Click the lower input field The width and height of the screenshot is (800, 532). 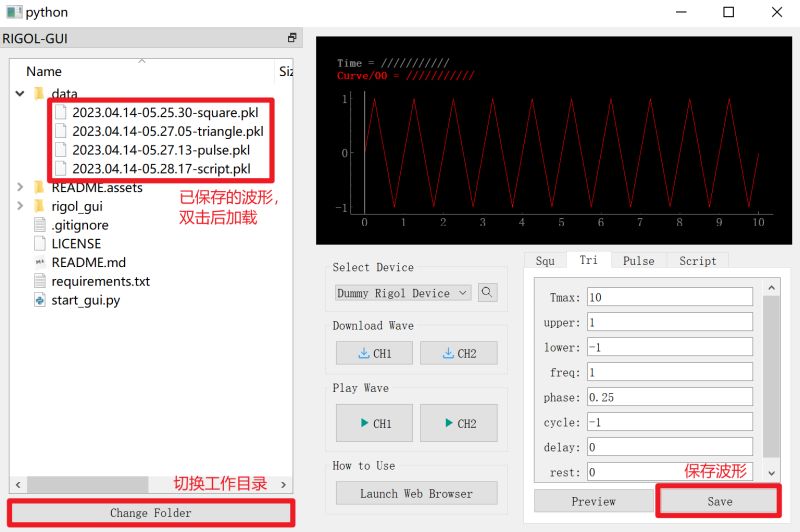pyautogui.click(x=670, y=347)
